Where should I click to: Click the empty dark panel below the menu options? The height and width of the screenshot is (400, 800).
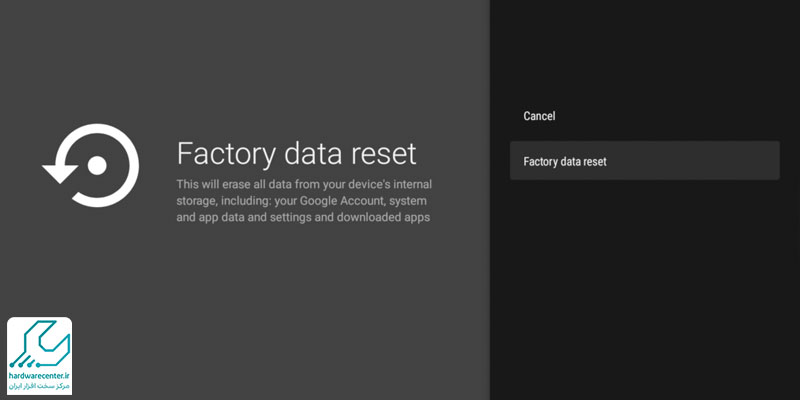tap(644, 291)
